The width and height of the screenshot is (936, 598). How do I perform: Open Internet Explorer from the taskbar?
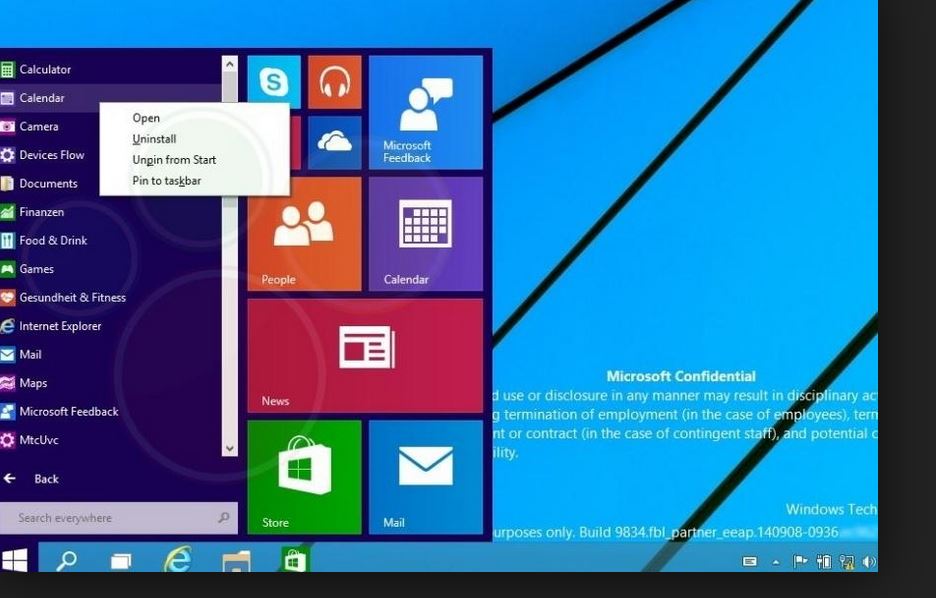pyautogui.click(x=178, y=560)
